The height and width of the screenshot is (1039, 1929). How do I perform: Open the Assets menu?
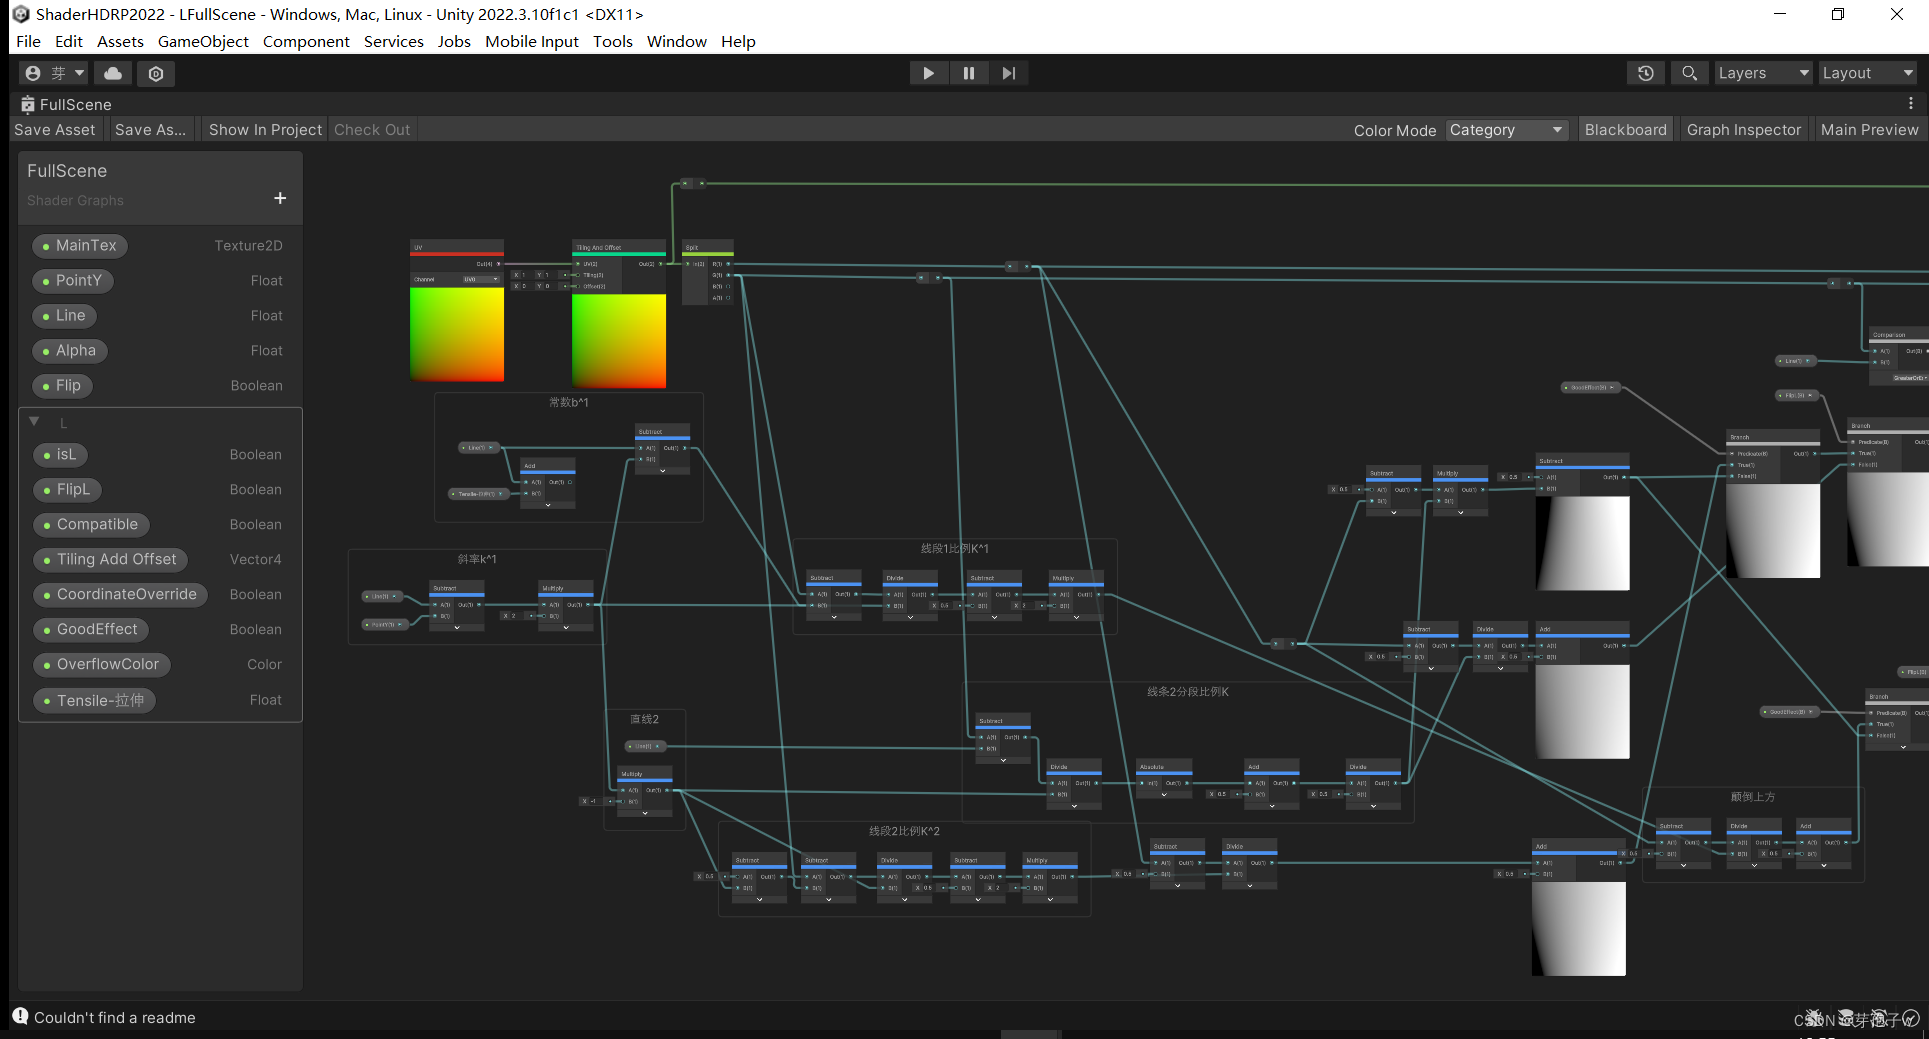(120, 41)
